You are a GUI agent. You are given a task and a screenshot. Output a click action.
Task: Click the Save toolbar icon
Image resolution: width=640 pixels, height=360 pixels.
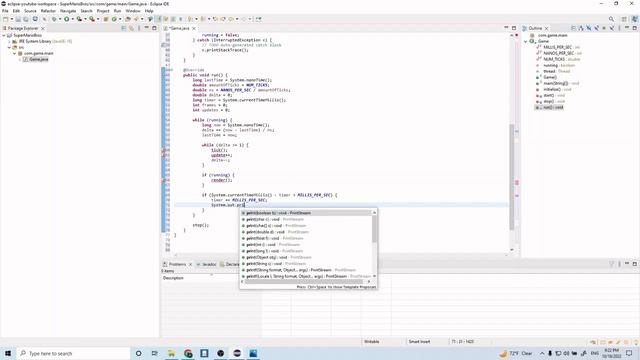pyautogui.click(x=18, y=19)
